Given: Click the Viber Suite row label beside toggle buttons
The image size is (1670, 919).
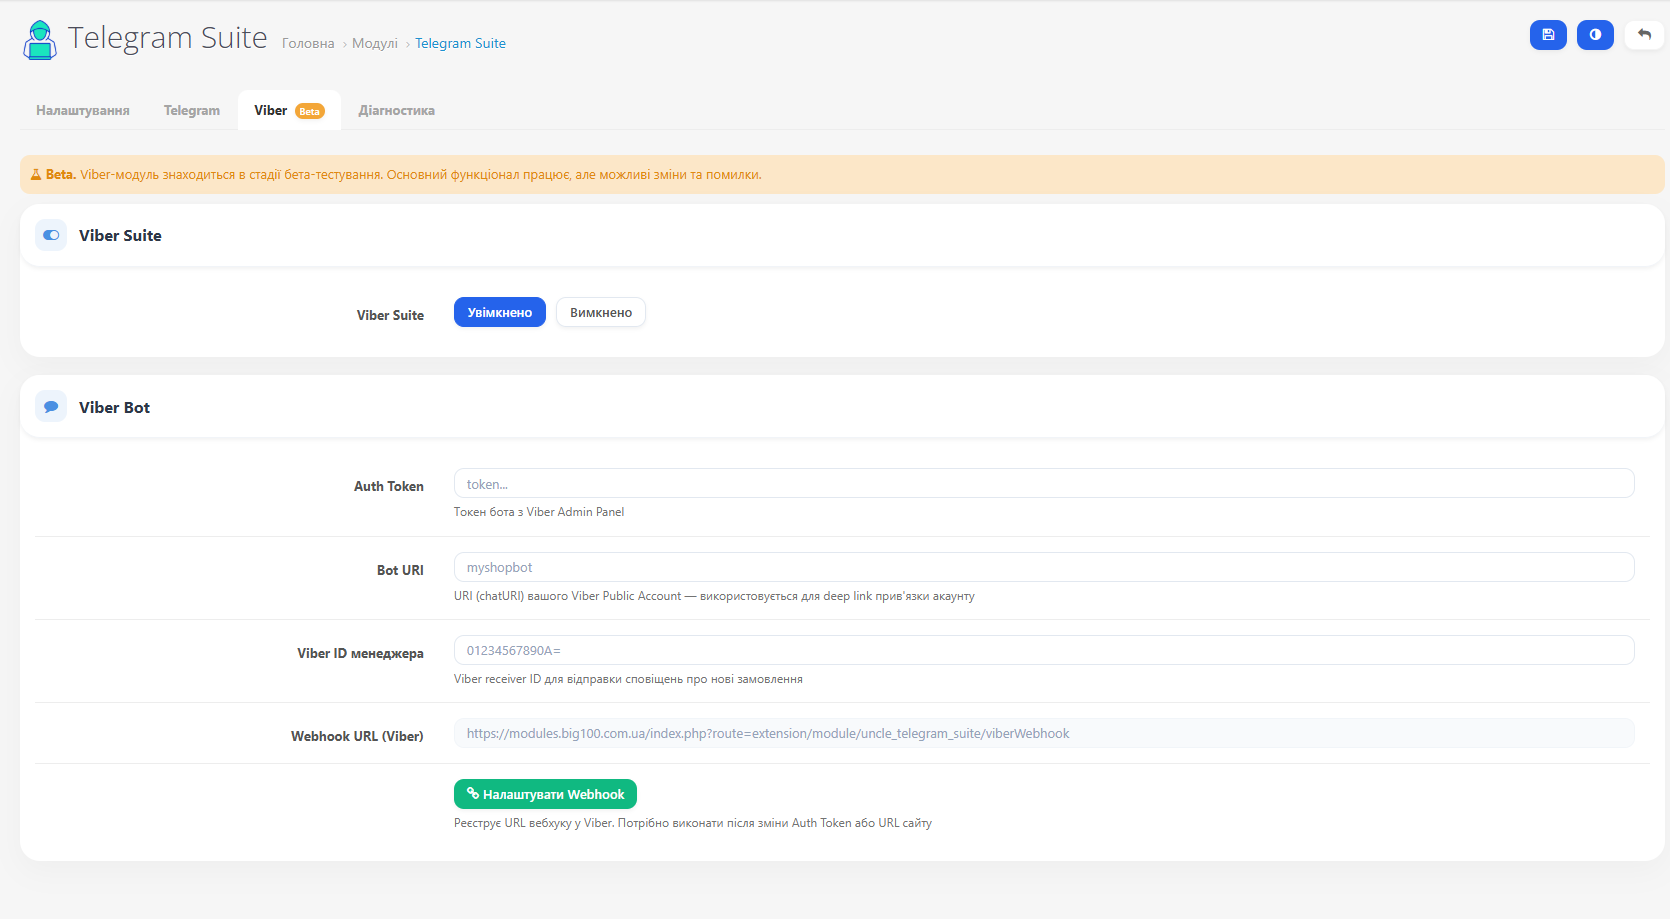Looking at the screenshot, I should 390,315.
